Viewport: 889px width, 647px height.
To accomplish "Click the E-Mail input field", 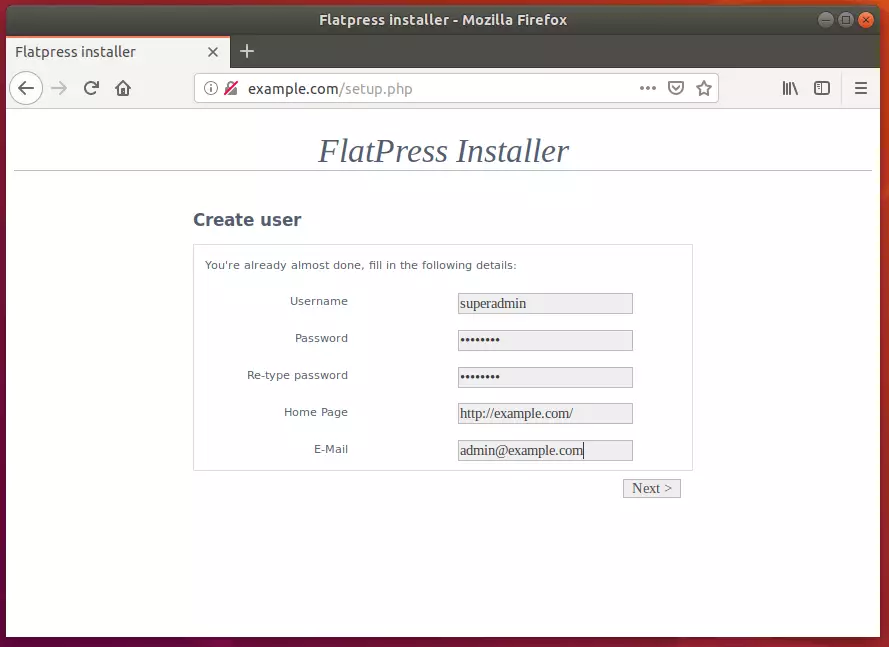I will [x=545, y=450].
